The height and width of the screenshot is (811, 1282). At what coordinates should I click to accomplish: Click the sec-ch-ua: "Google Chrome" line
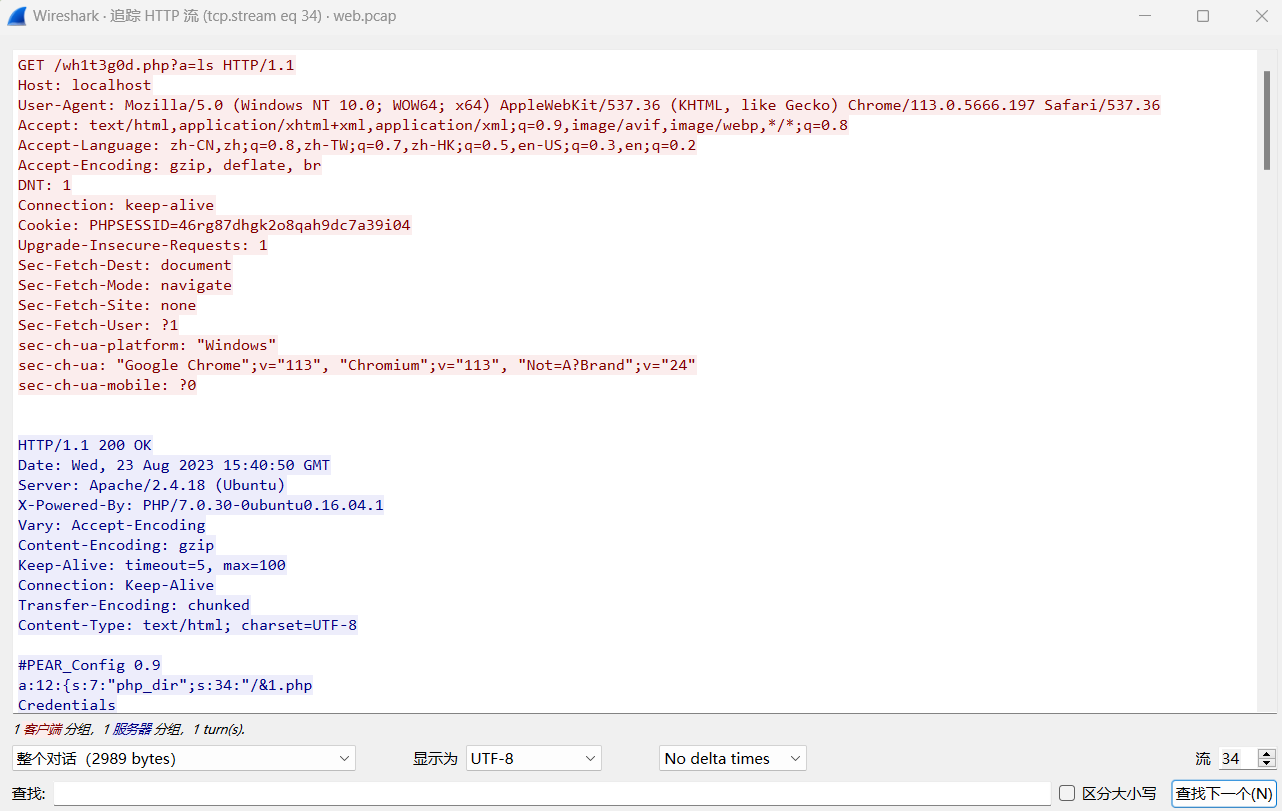(x=357, y=365)
